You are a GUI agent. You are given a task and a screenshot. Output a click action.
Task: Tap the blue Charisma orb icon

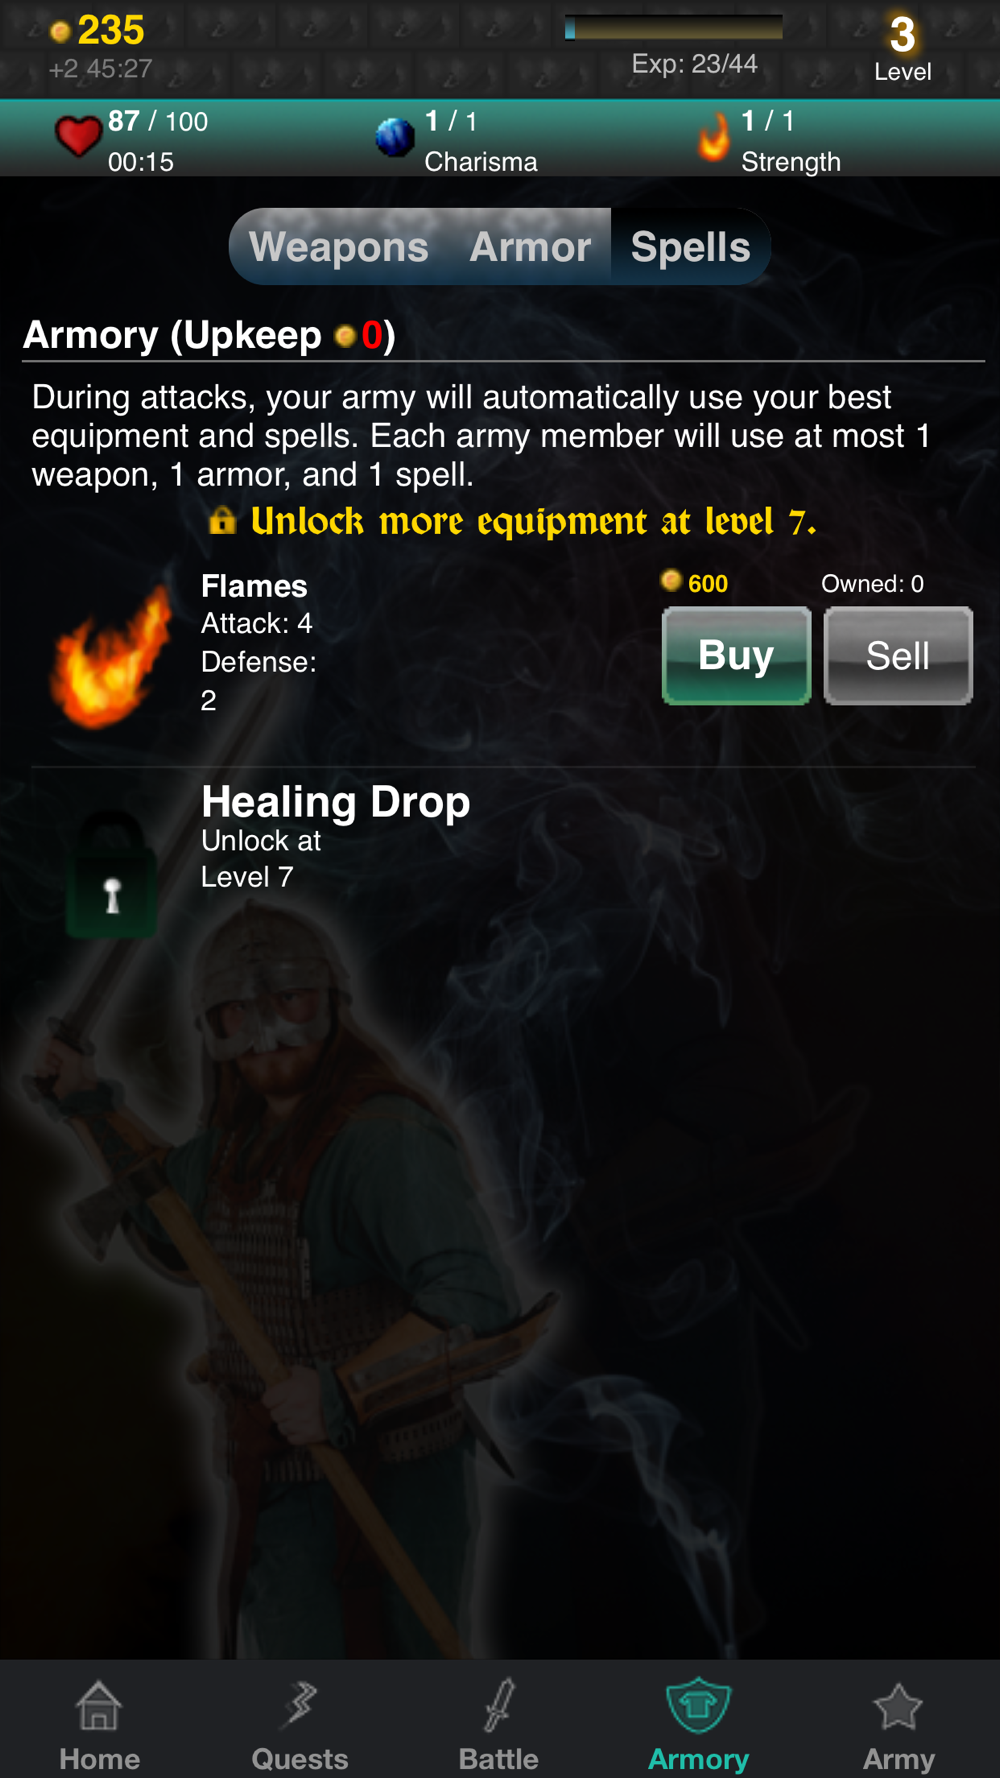click(x=395, y=137)
